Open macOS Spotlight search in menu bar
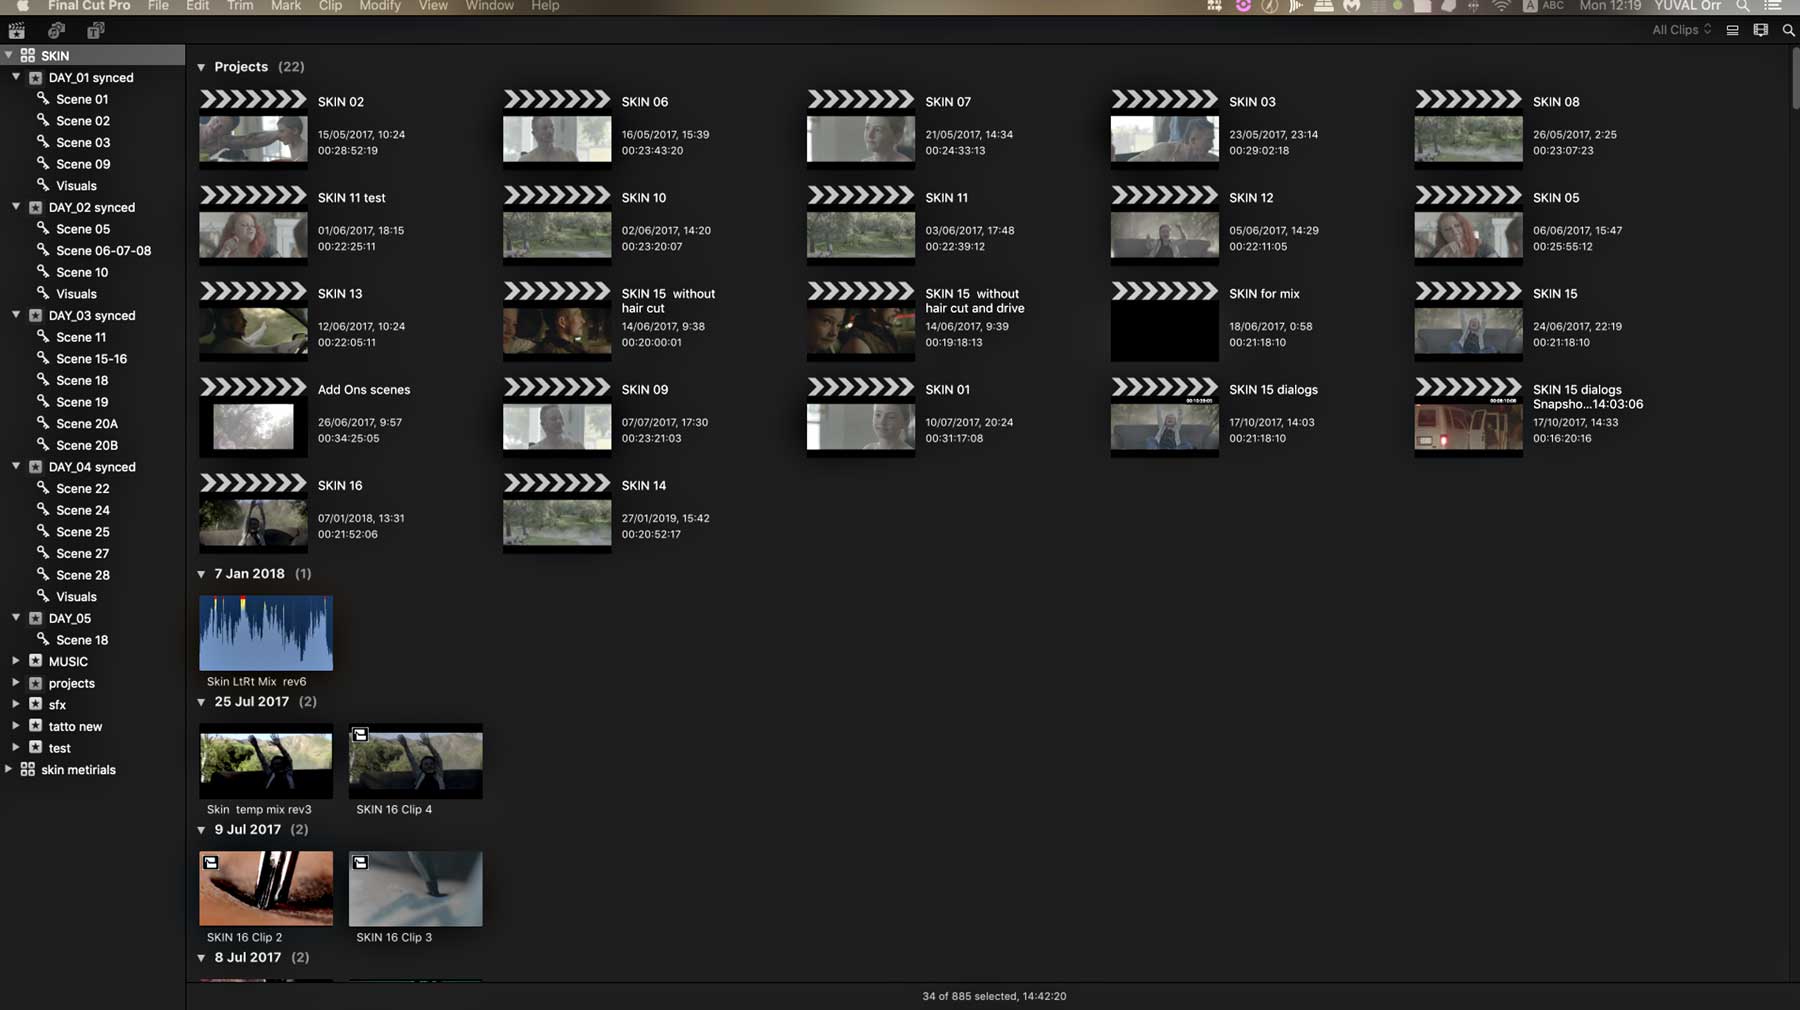 point(1743,6)
